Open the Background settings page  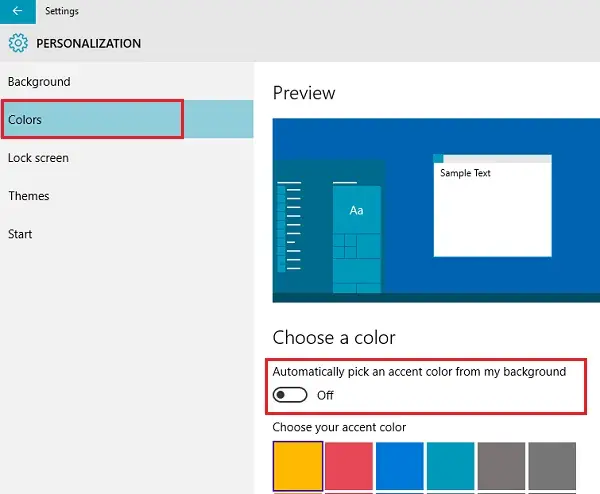tap(39, 82)
